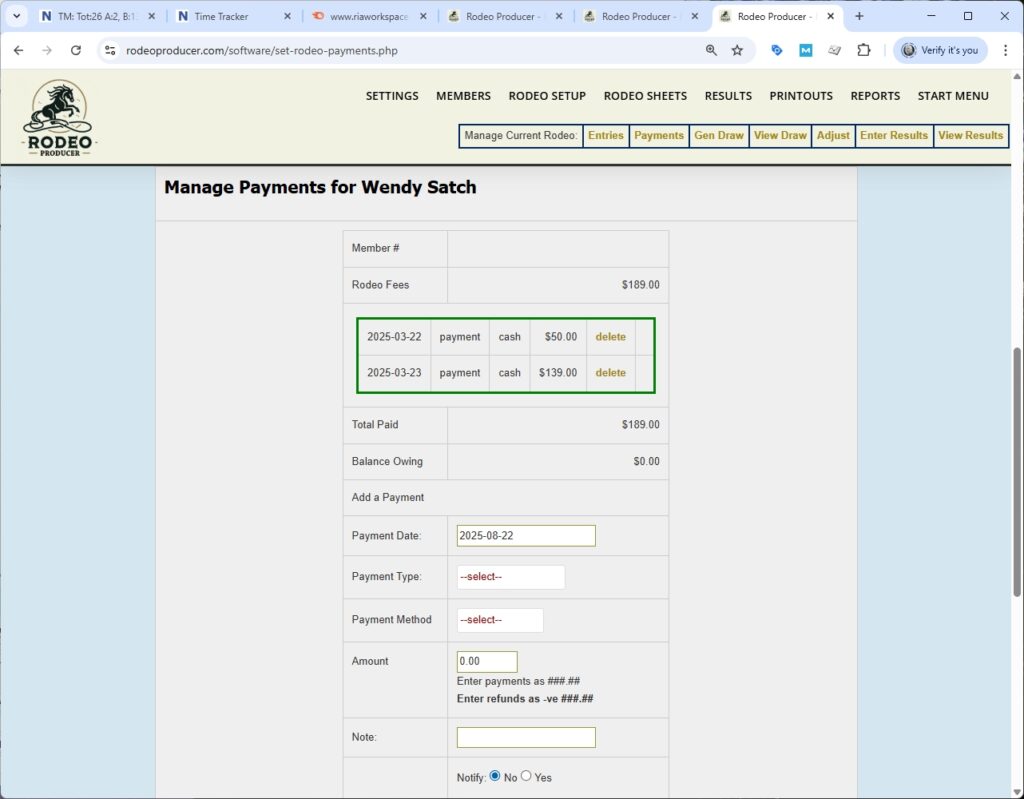Click the Gen Draw button
This screenshot has height=799, width=1024.
[x=718, y=135]
